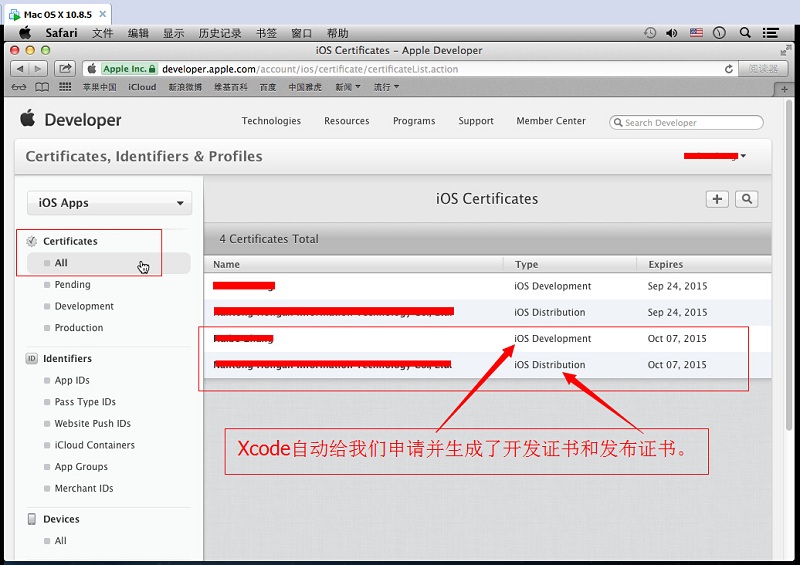The height and width of the screenshot is (565, 800).
Task: Open Spotlight search in menu bar
Action: click(x=745, y=33)
